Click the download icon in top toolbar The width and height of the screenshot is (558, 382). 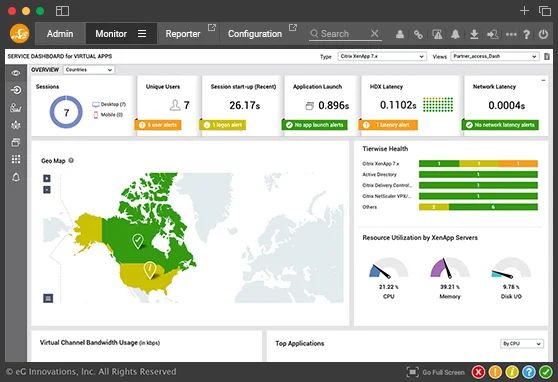coord(474,34)
